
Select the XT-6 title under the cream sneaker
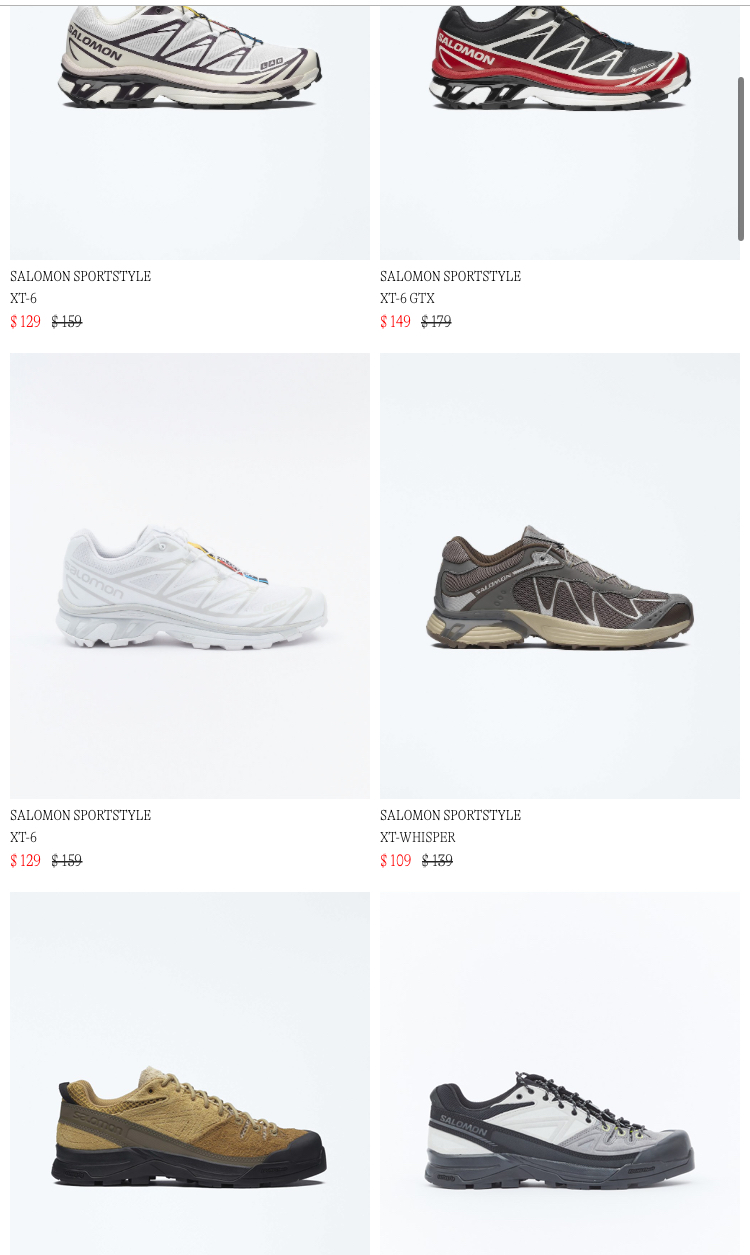(23, 298)
